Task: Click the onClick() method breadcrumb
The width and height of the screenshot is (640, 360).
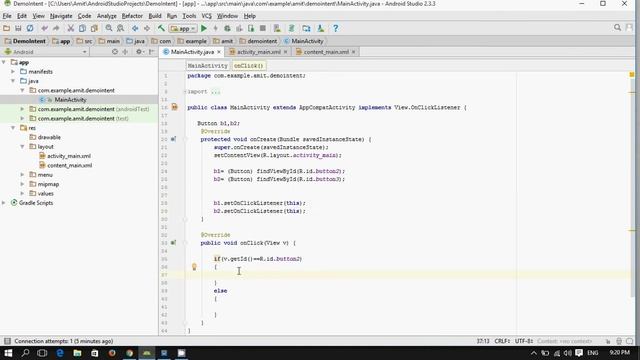Action: point(249,66)
